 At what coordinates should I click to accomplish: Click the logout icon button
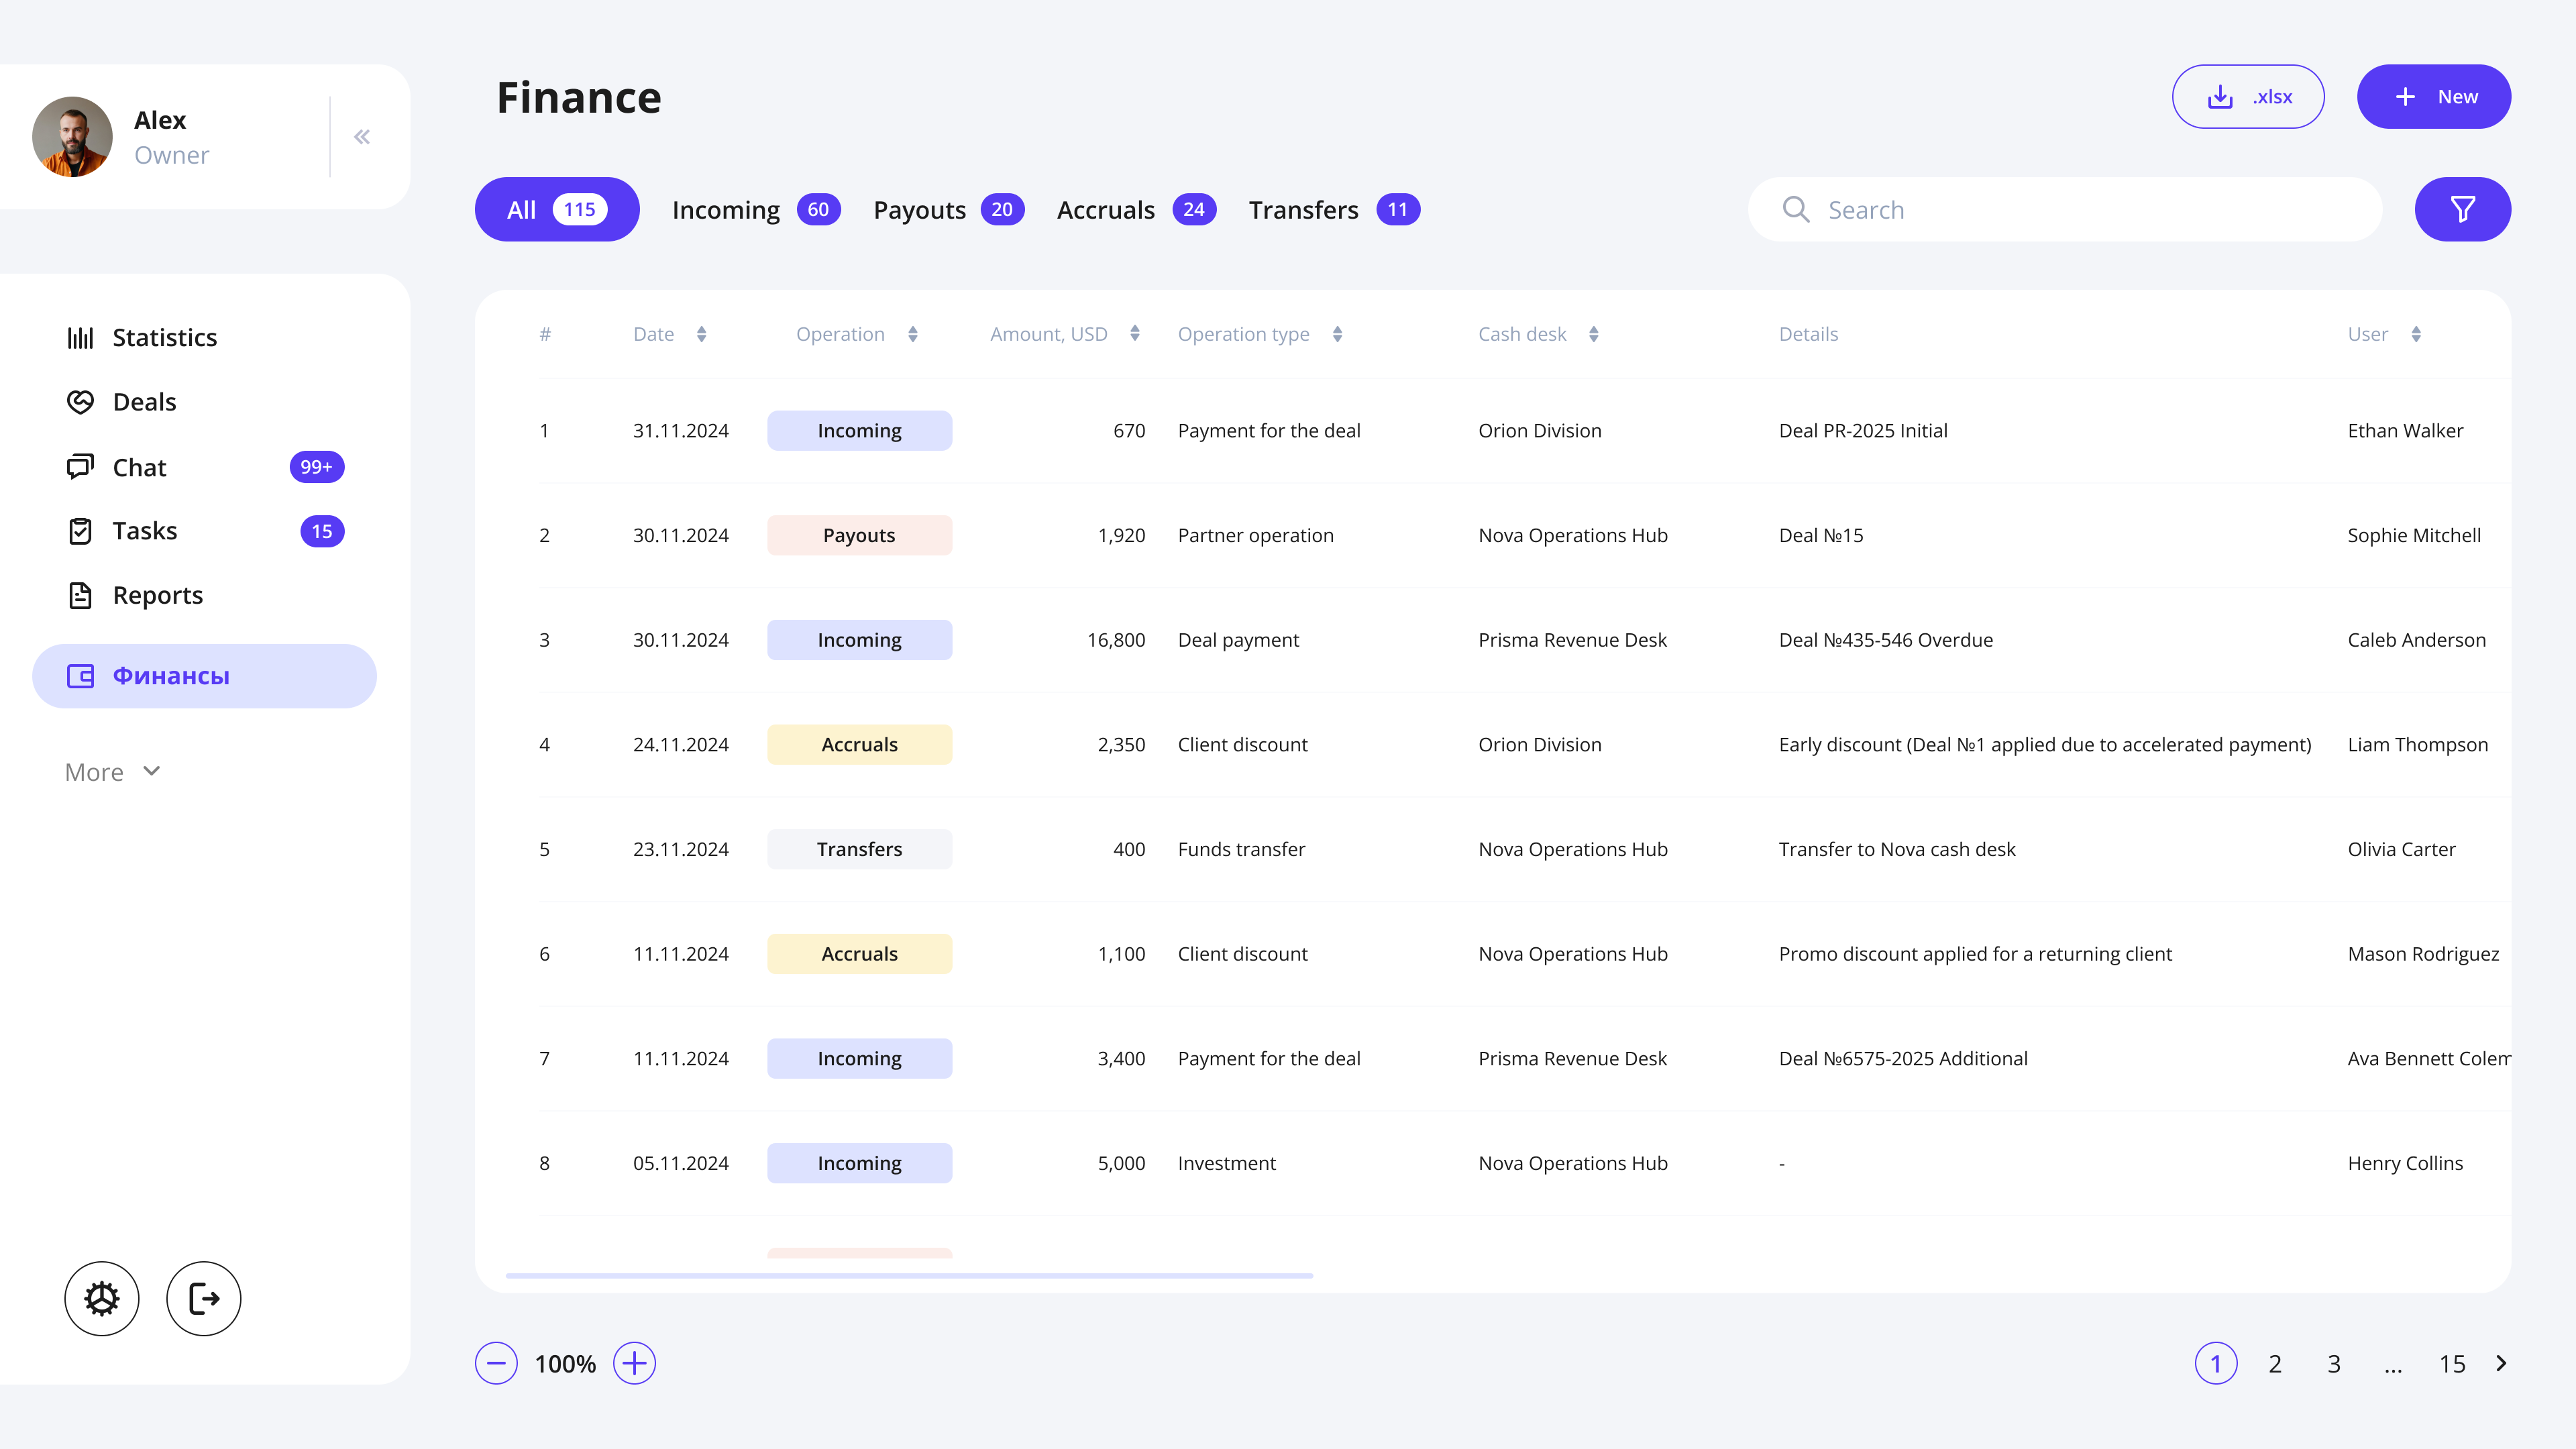203,1298
